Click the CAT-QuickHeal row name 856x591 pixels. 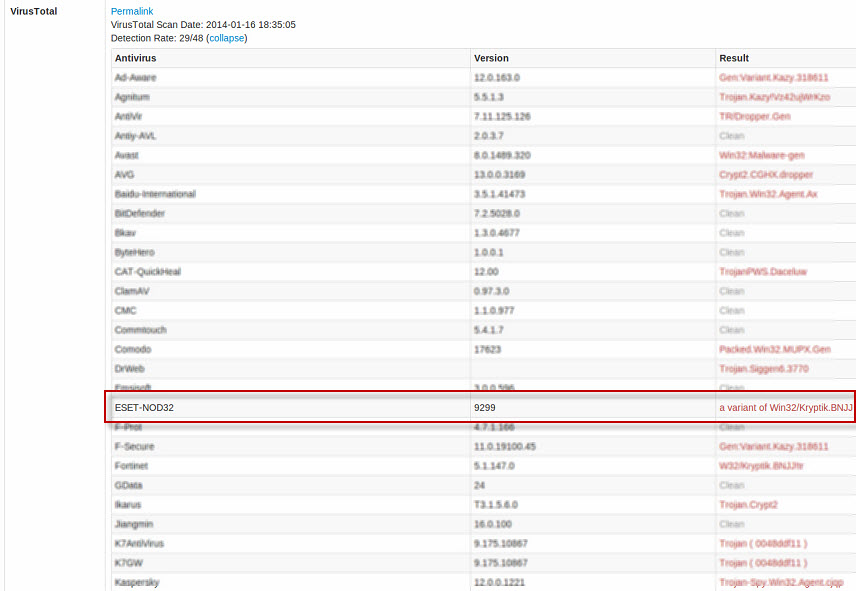(x=147, y=272)
